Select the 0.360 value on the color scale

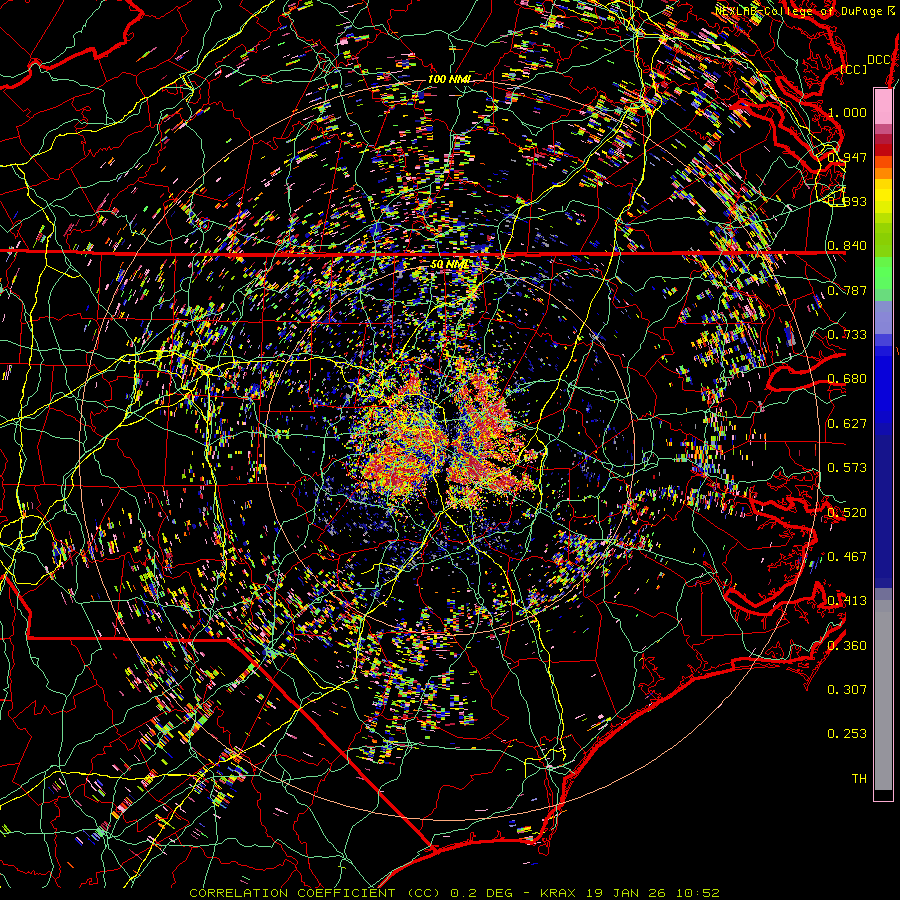(x=847, y=646)
